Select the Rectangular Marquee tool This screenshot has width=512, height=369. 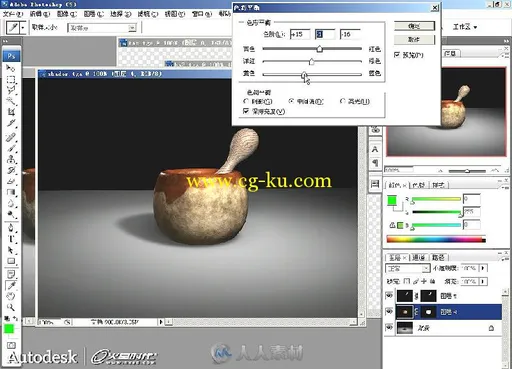tap(11, 80)
